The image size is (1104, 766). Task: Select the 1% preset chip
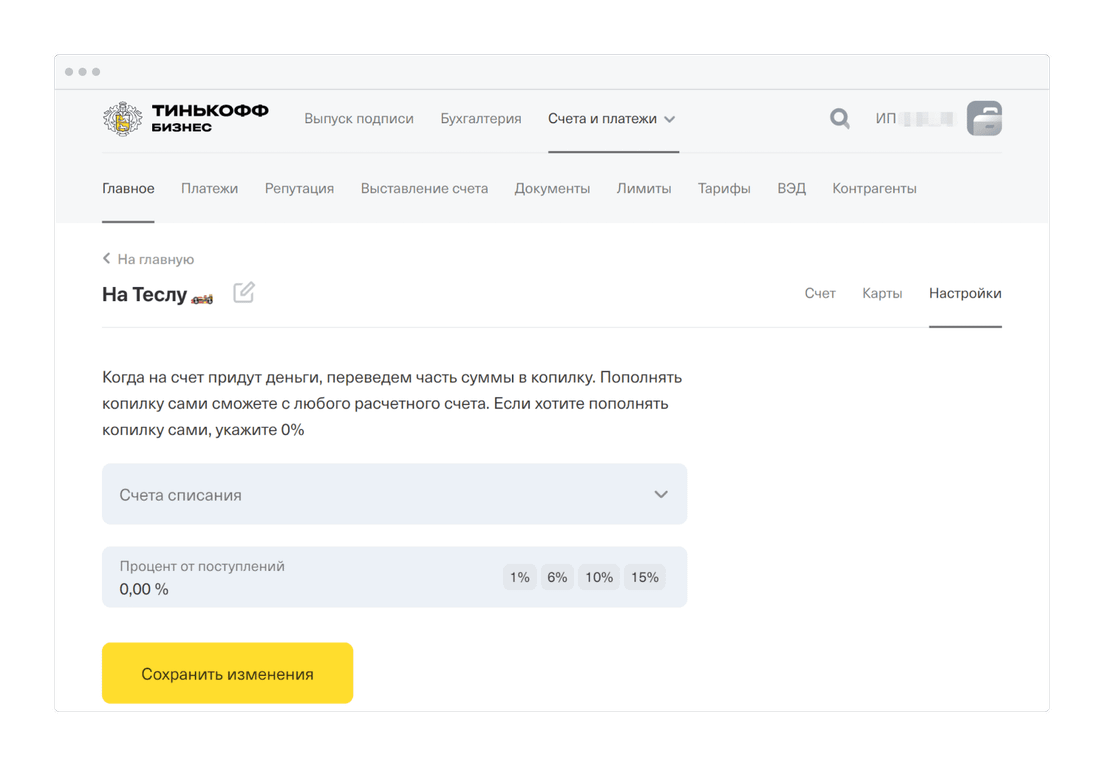click(x=520, y=577)
